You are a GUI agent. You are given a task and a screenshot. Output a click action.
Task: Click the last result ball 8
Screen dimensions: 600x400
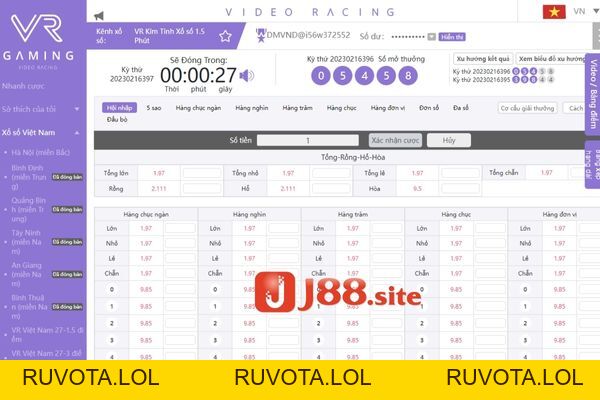point(408,75)
